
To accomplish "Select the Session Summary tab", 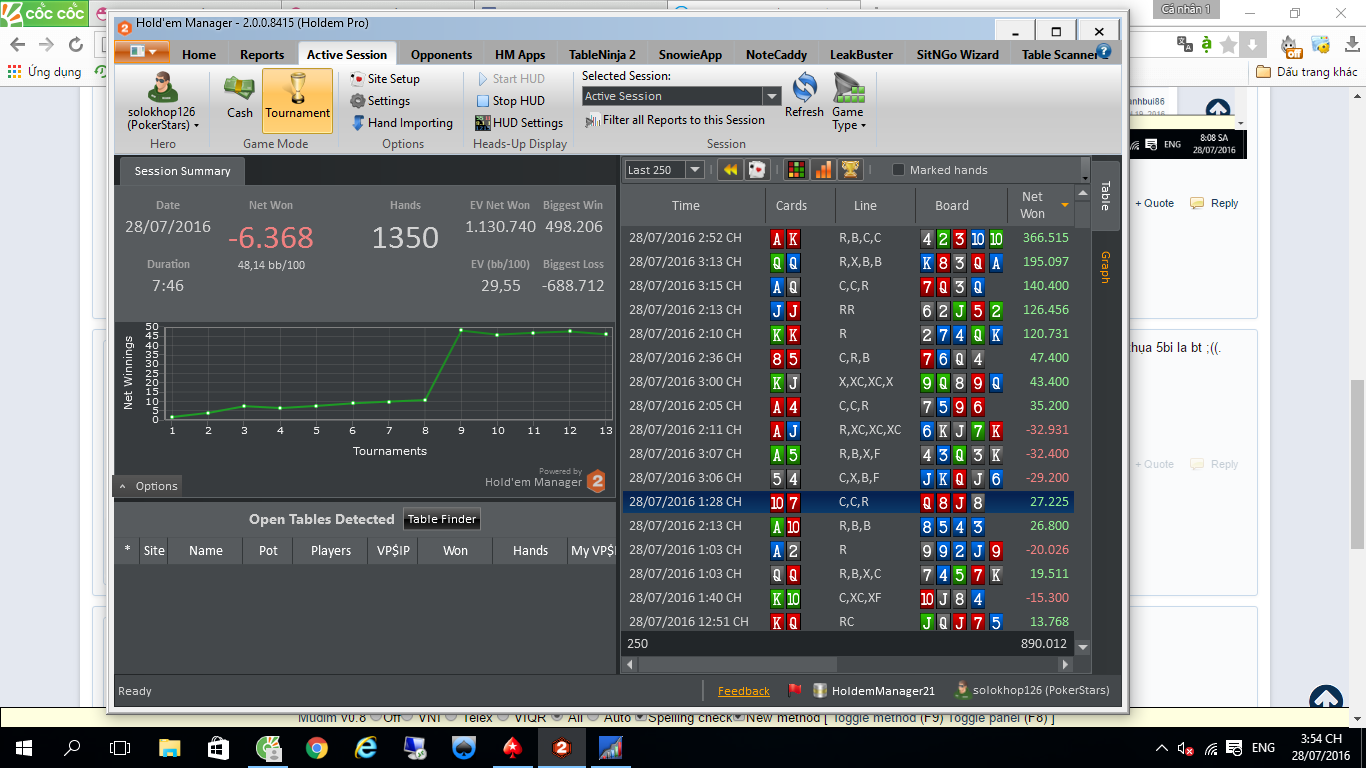I will point(182,171).
